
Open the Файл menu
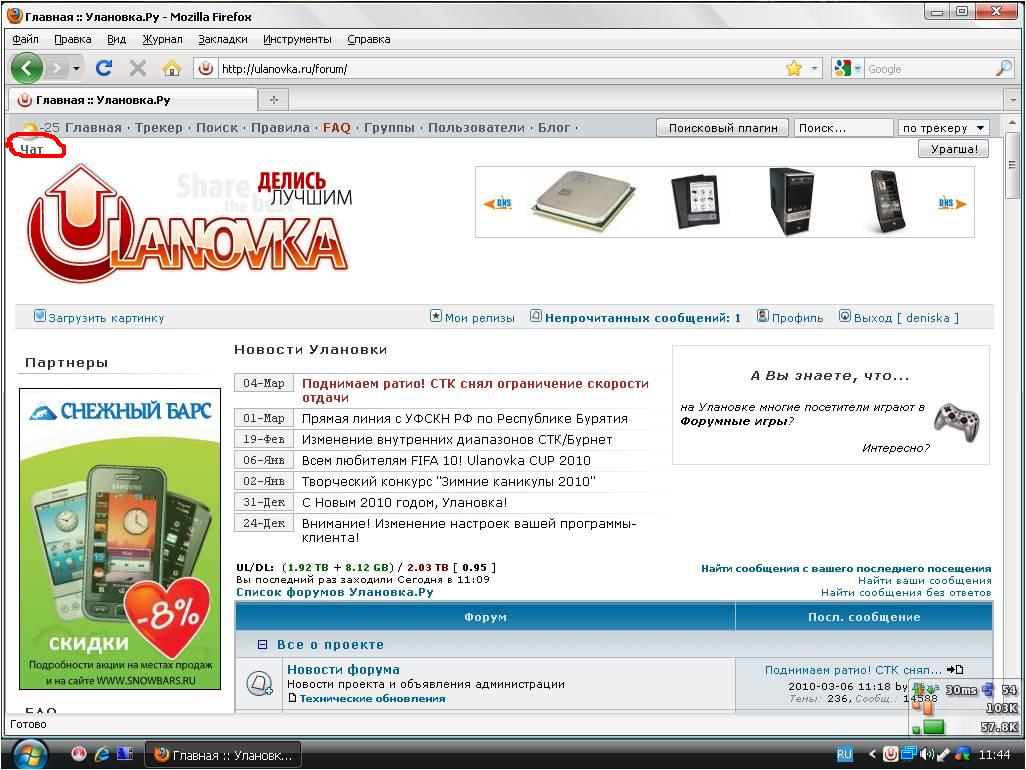pos(25,39)
